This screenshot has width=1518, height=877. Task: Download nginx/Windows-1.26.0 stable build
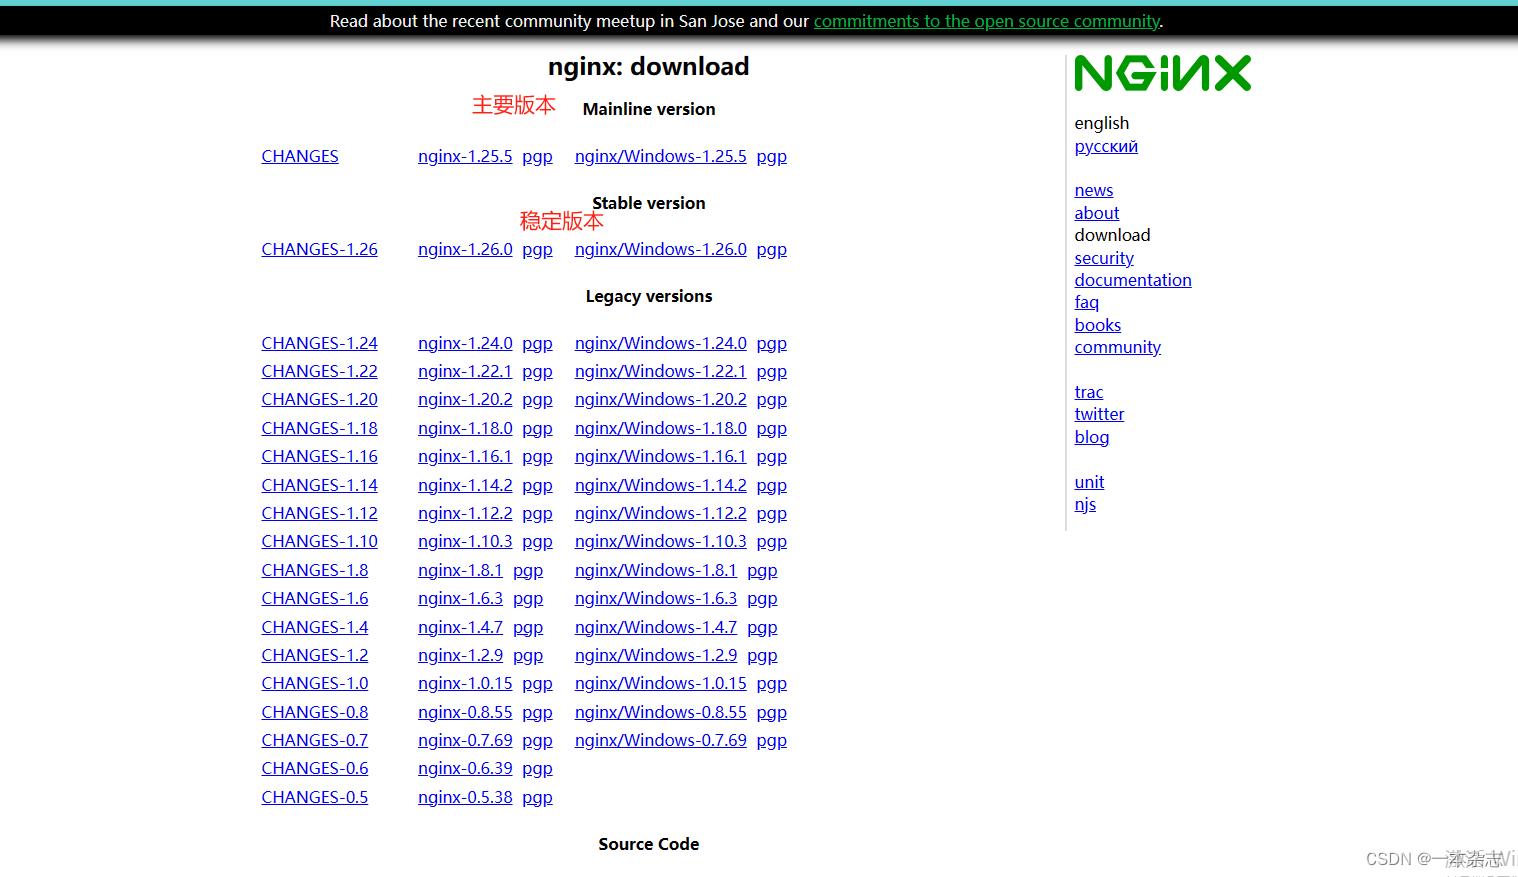(660, 249)
